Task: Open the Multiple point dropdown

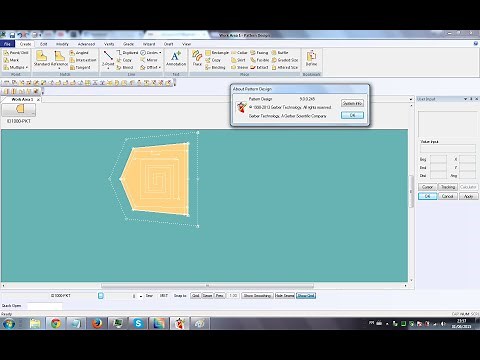Action: click(16, 67)
